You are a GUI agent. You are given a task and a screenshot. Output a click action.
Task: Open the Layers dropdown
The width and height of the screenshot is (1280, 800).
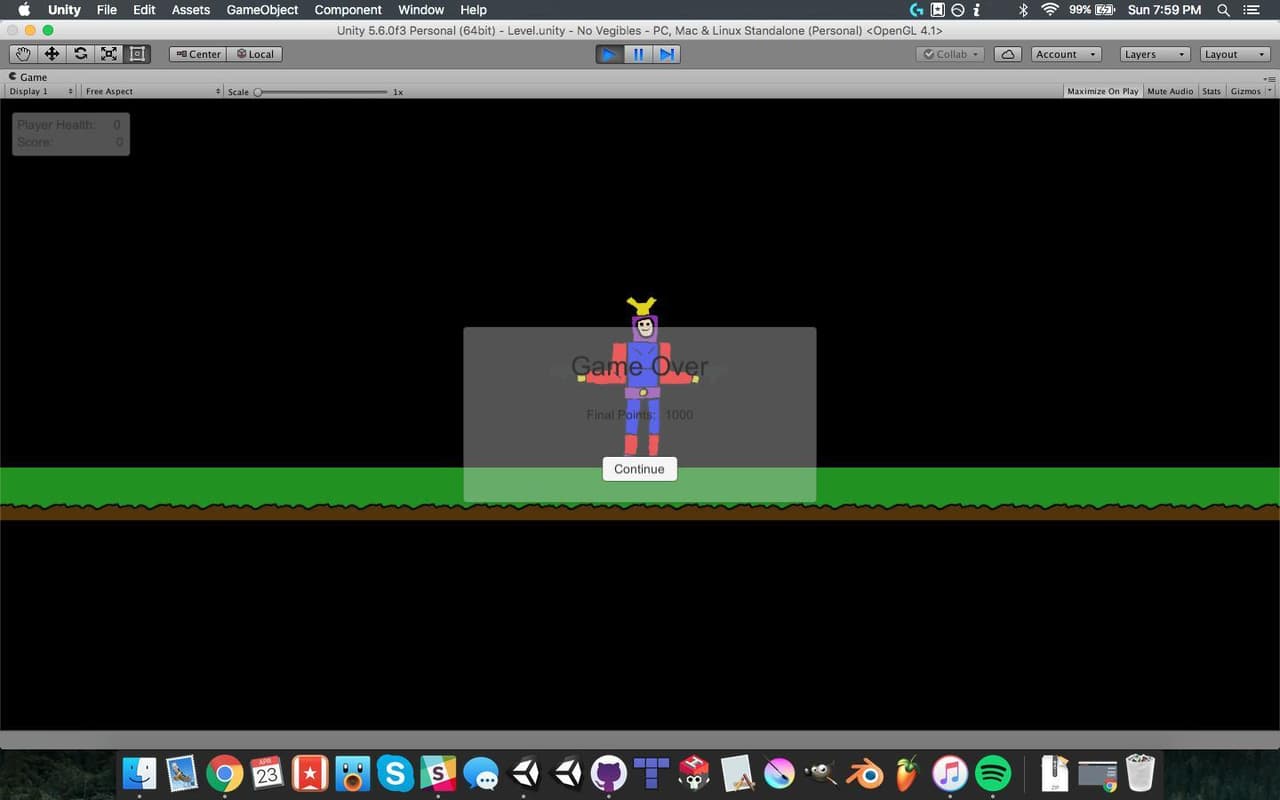click(x=1155, y=54)
